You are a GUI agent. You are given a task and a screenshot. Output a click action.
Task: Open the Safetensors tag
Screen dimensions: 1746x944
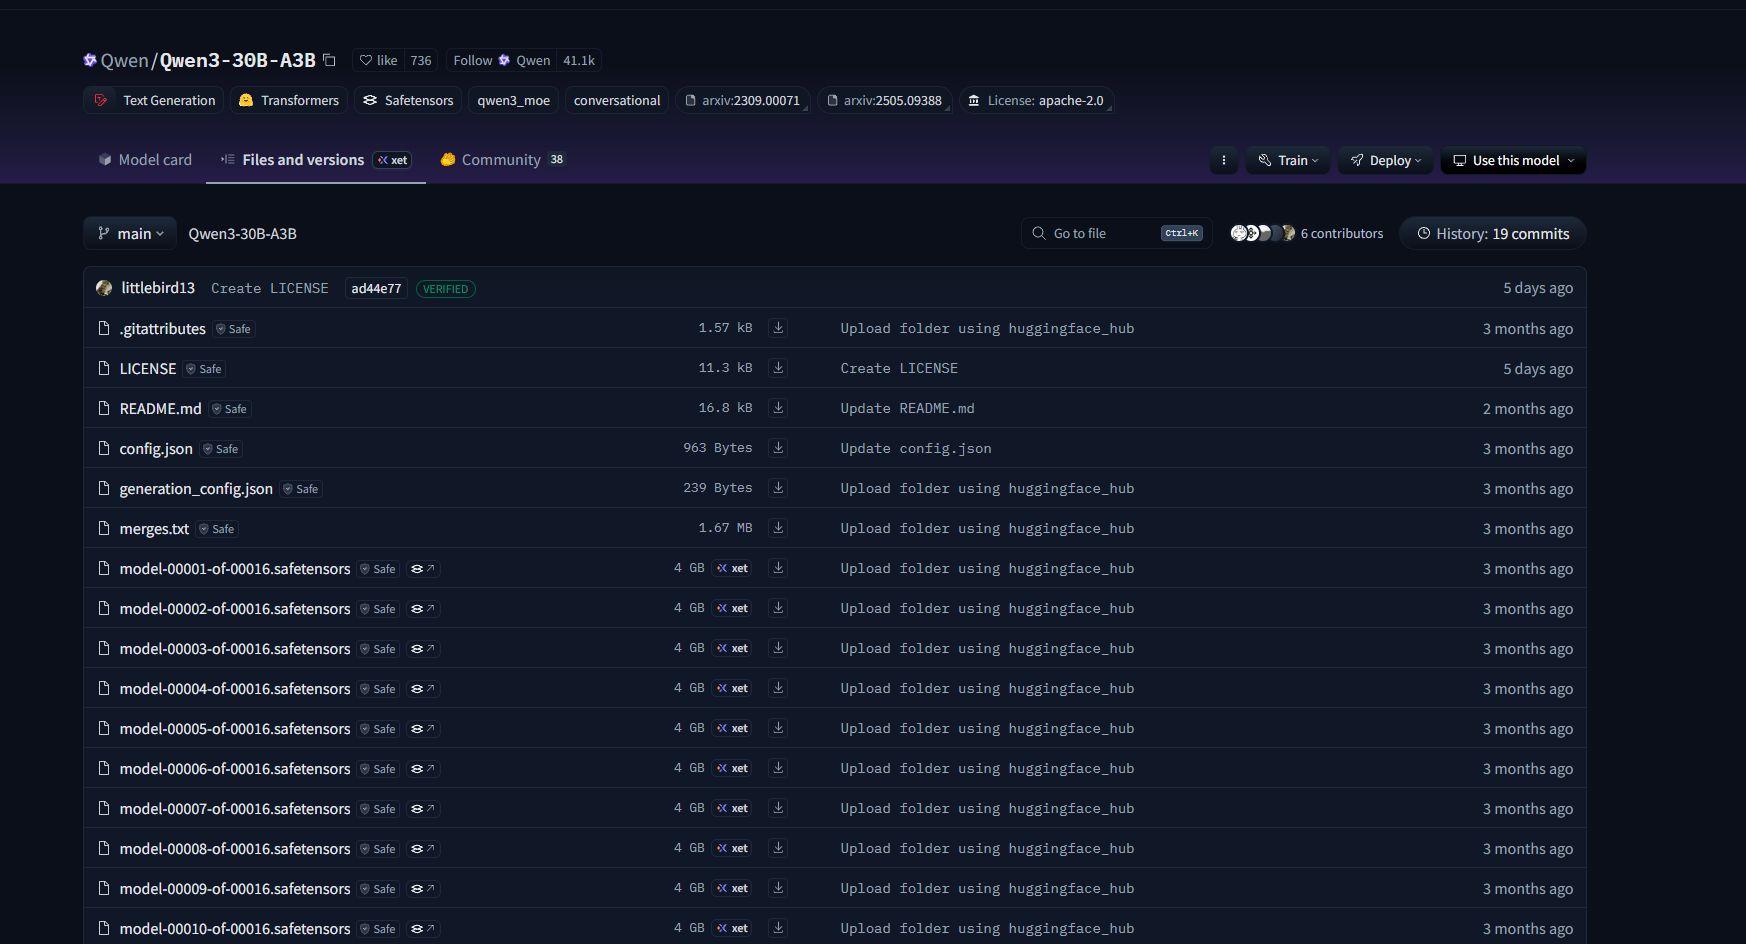click(408, 101)
